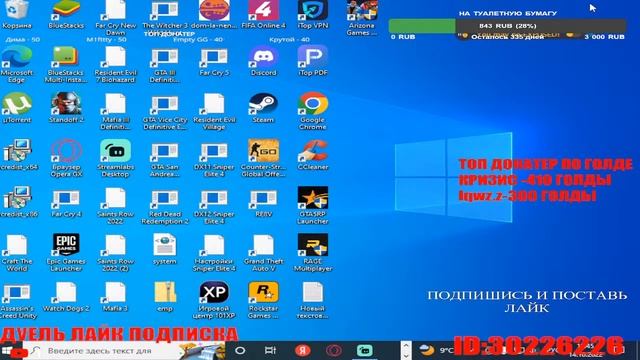Screen dimensions: 640x360
Task: Launch iTop VPN shortcut
Action: [x=313, y=15]
